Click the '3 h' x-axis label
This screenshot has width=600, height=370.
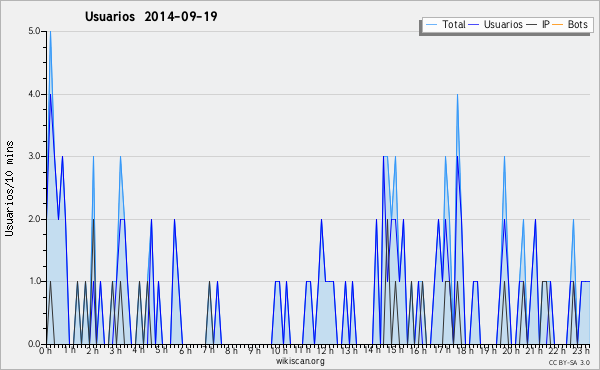tap(115, 351)
